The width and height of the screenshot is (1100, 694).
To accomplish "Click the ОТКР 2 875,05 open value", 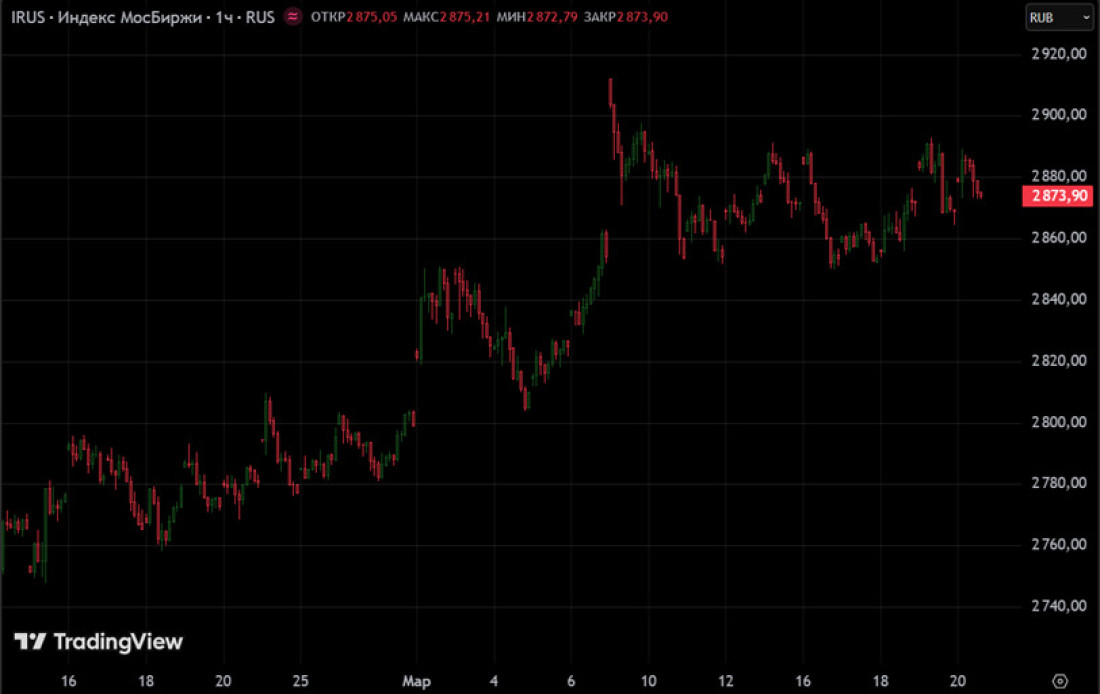I will (354, 17).
